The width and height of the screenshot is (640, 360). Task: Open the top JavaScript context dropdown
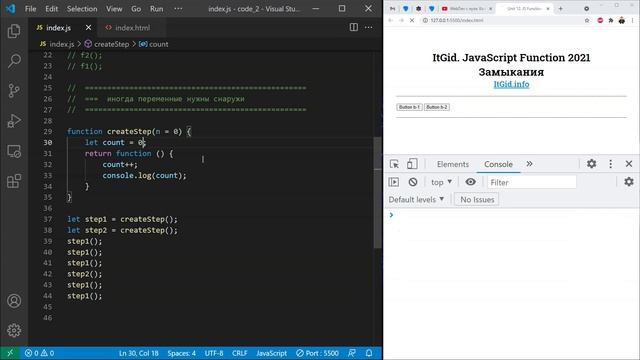coord(441,182)
